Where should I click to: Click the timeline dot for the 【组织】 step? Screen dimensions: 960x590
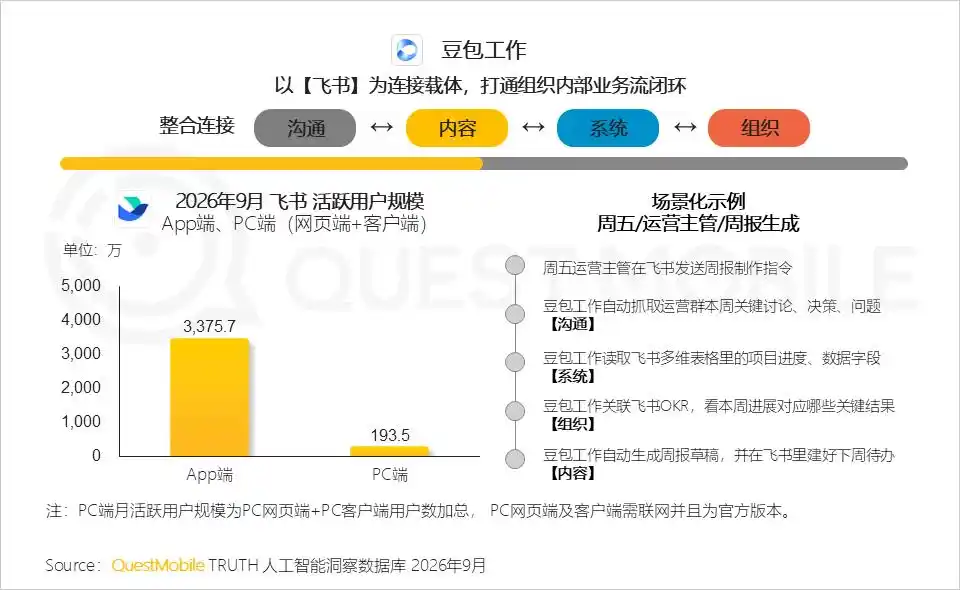515,410
